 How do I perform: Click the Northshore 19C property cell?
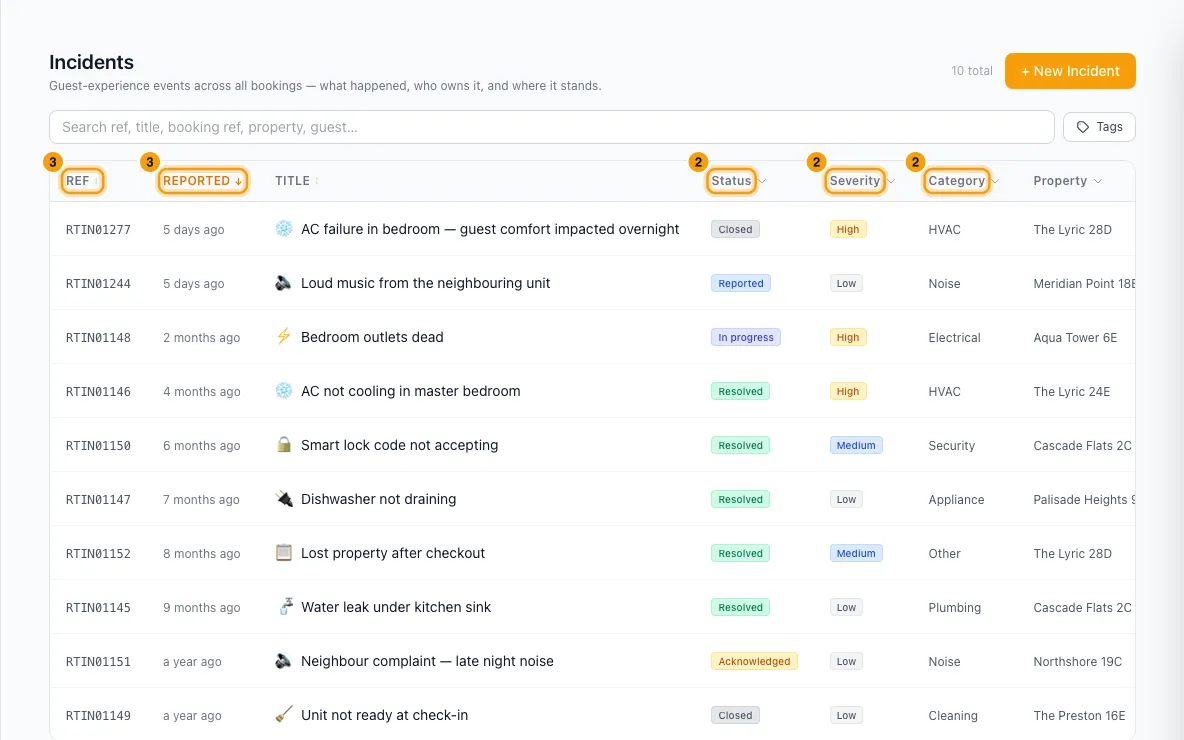tap(1077, 661)
